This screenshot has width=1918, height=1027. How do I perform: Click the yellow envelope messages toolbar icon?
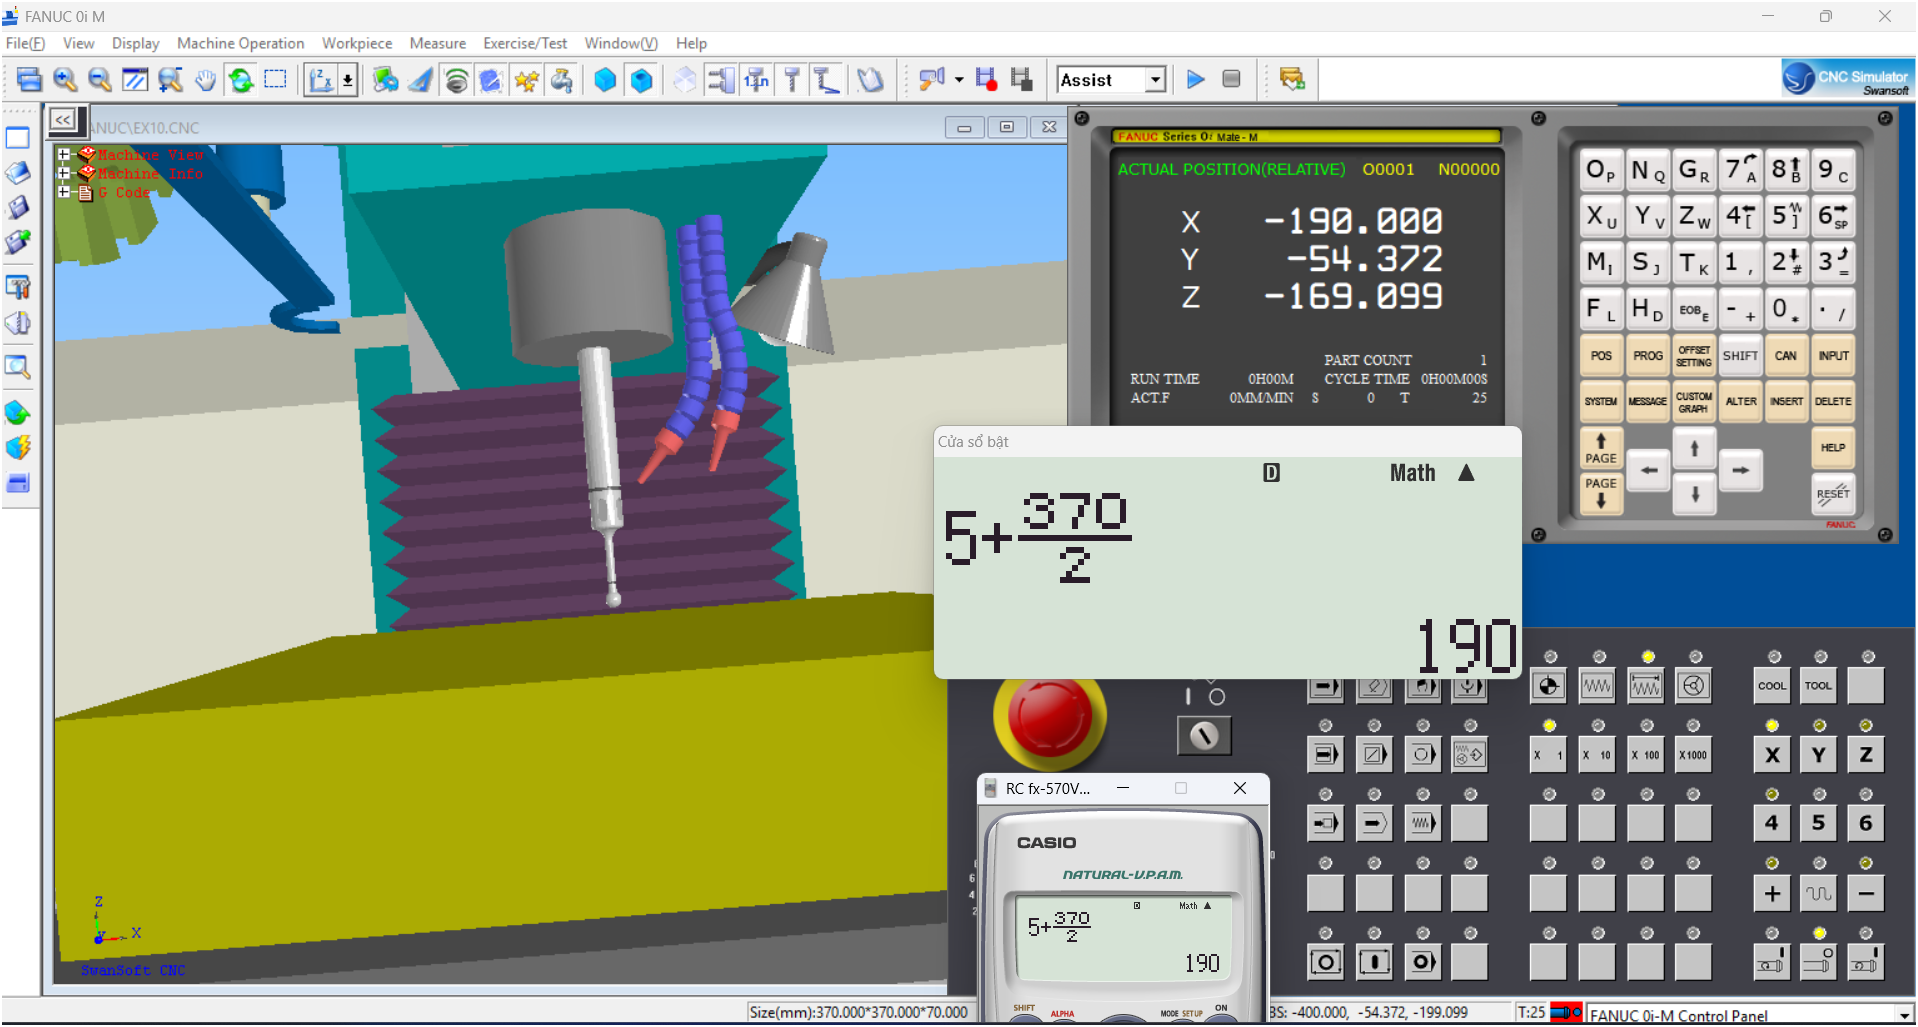pos(1292,80)
